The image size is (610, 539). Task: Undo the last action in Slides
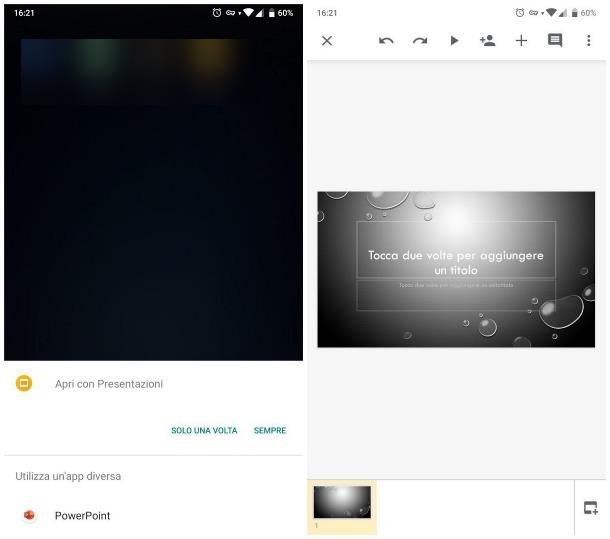coord(386,40)
